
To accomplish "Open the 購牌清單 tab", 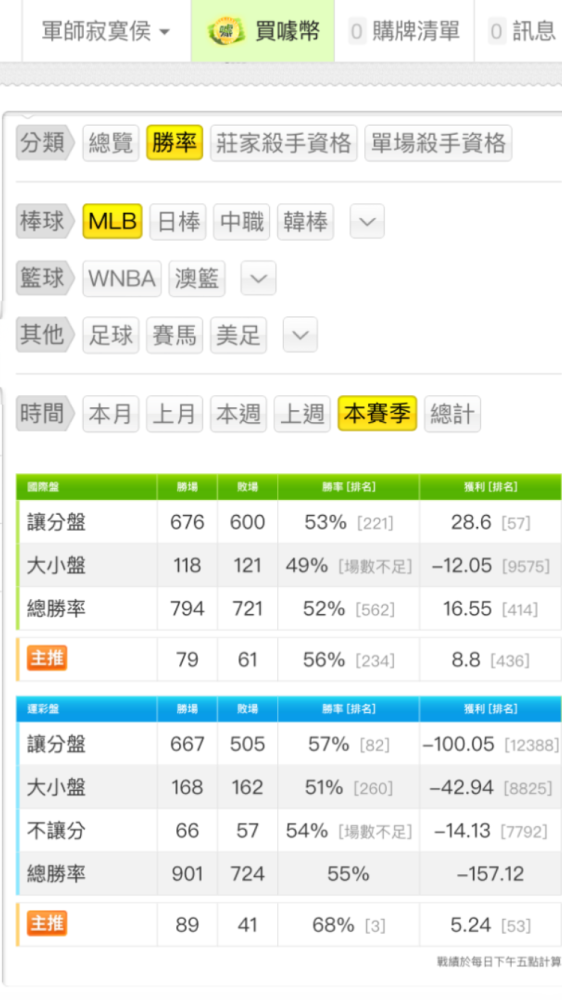I will pos(404,31).
